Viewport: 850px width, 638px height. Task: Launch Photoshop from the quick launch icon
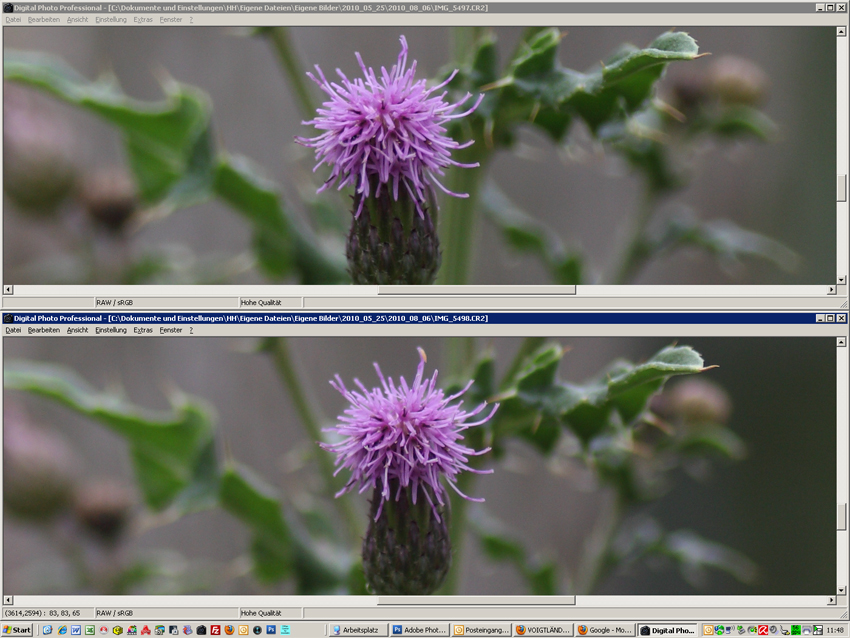(x=271, y=630)
